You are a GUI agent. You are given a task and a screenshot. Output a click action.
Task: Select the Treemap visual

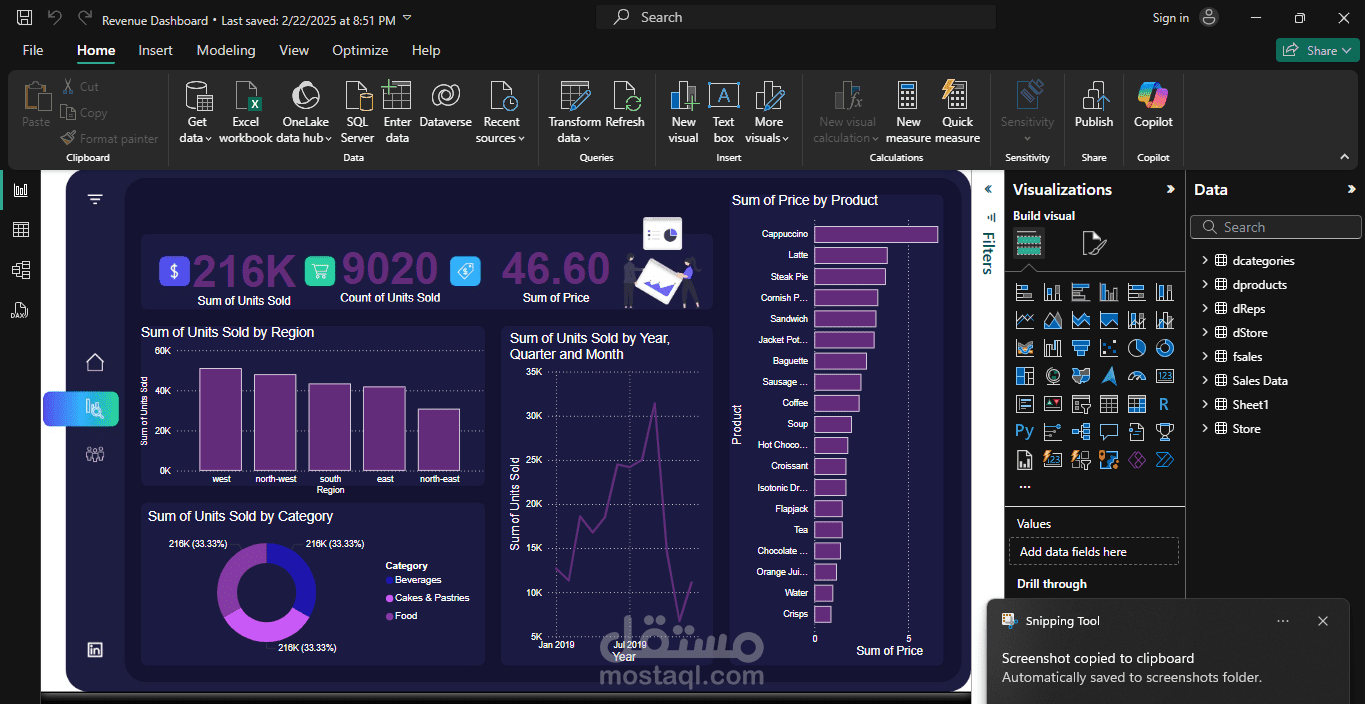click(1025, 376)
